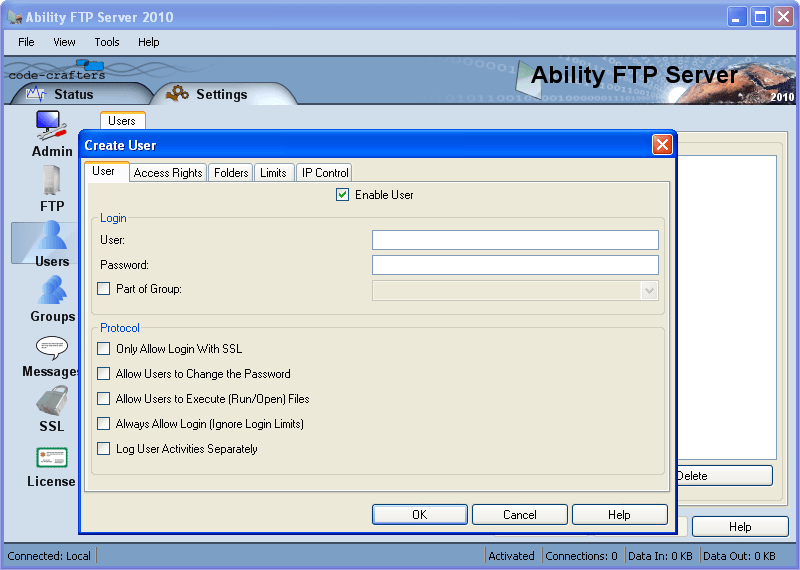The width and height of the screenshot is (800, 570).
Task: Click the Status tab graph icon
Action: tap(36, 94)
